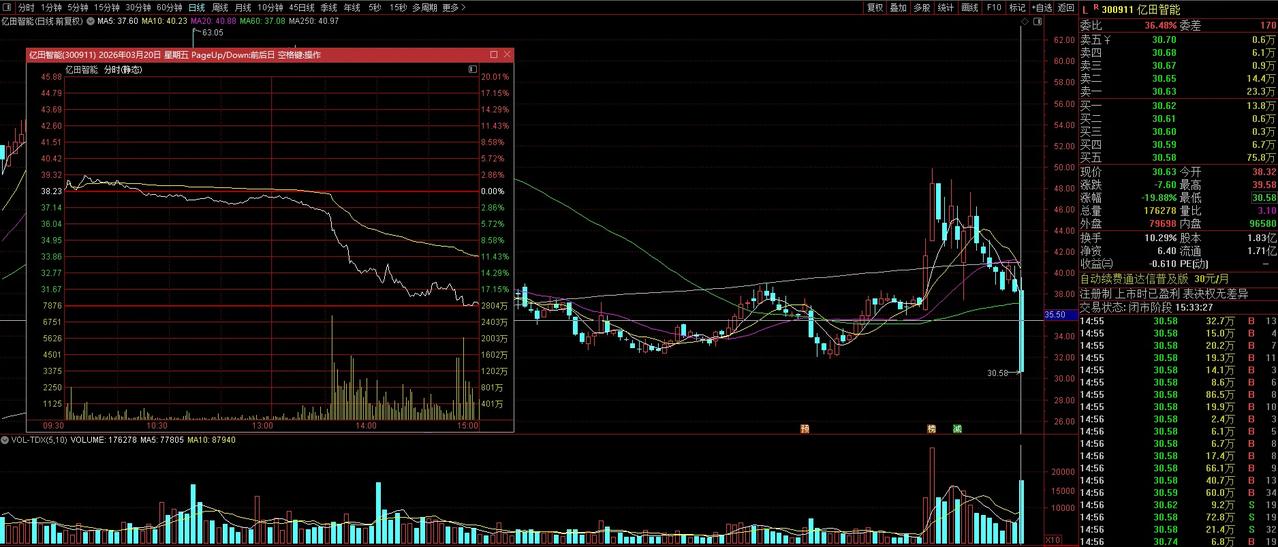Click the 总量 176270 value
The image size is (1278, 547).
click(1158, 211)
